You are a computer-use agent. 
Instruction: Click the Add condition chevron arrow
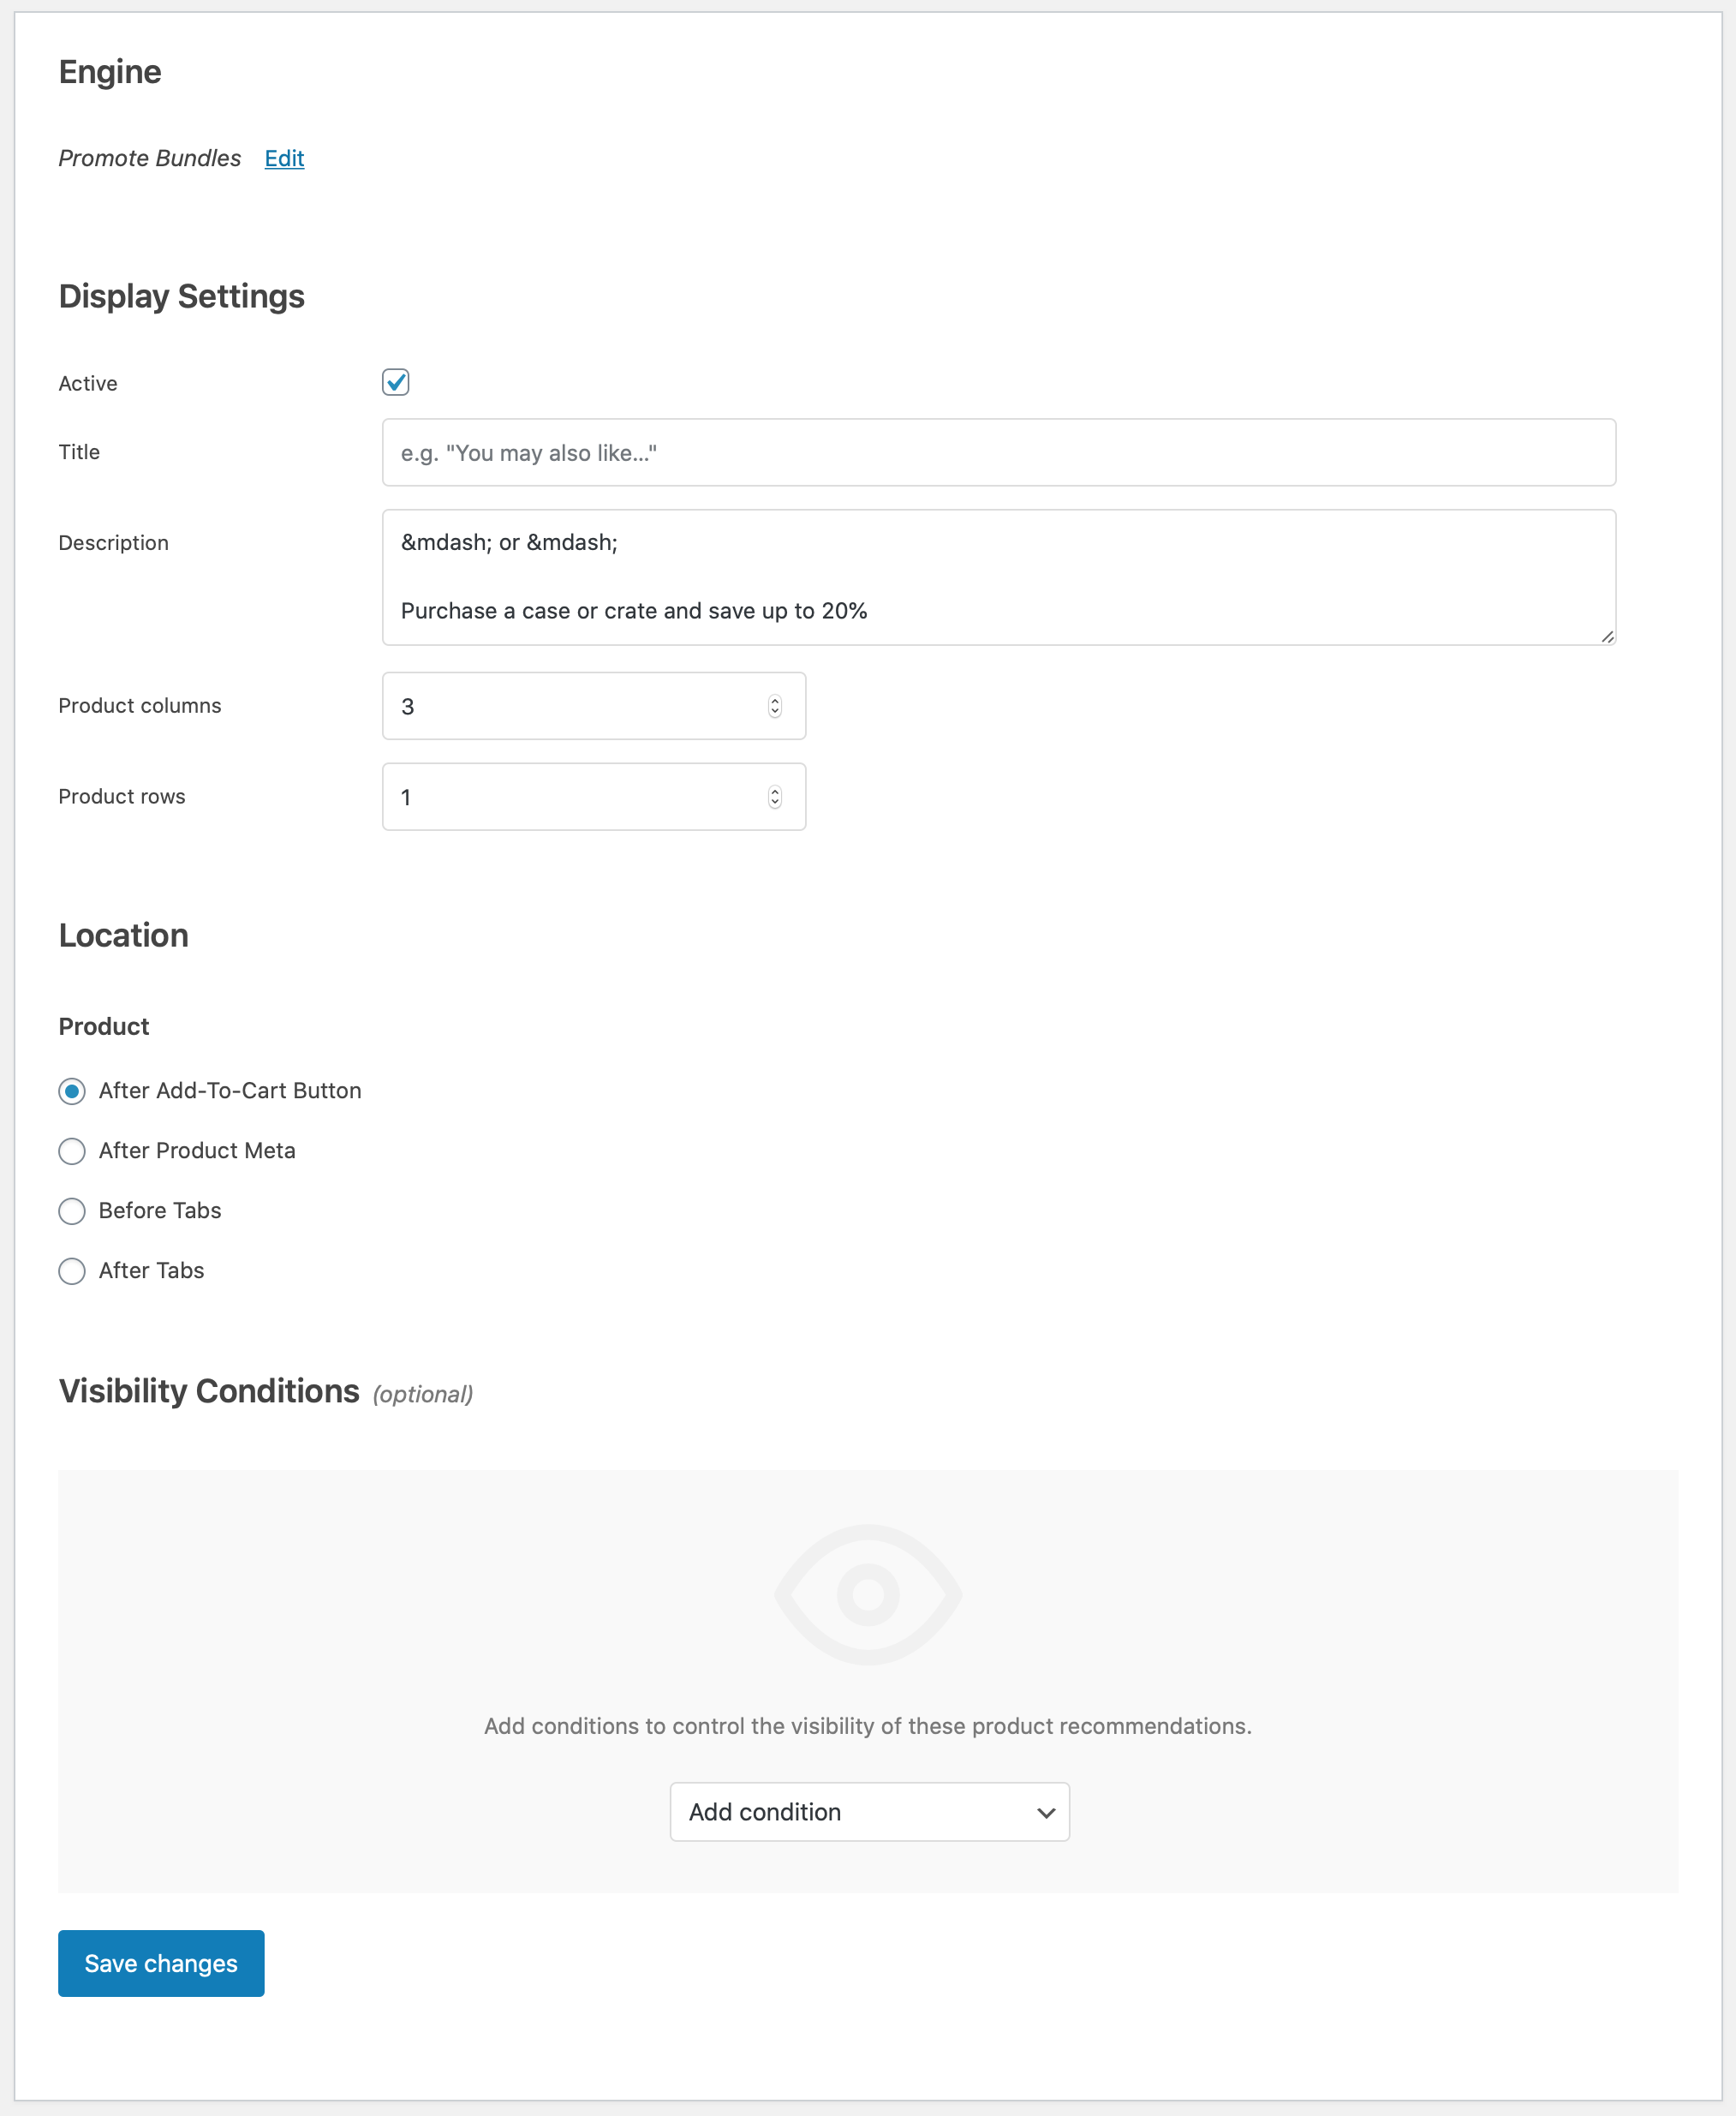click(1045, 1812)
